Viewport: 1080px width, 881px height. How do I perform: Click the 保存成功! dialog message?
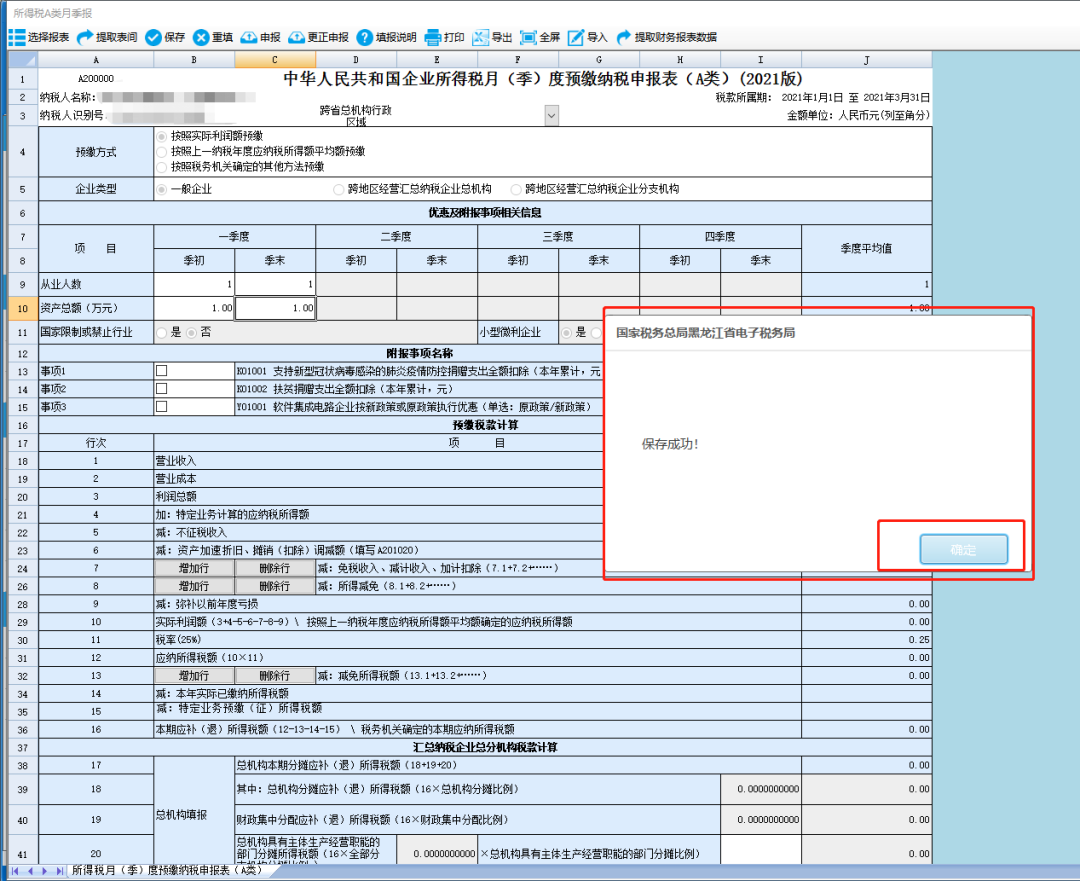[670, 444]
